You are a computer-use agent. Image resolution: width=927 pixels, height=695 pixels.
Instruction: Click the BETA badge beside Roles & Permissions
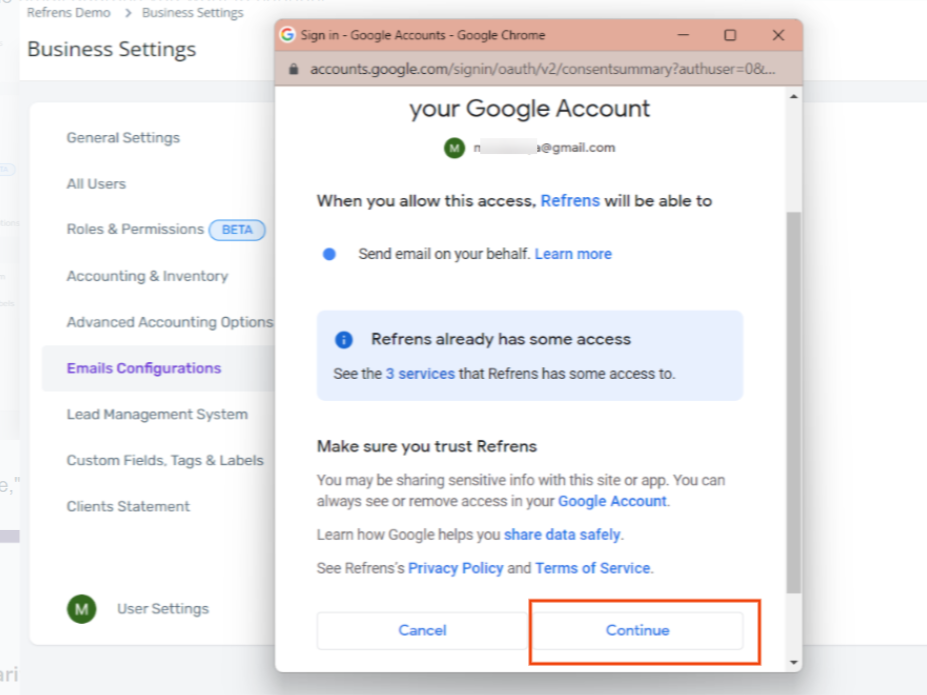237,230
